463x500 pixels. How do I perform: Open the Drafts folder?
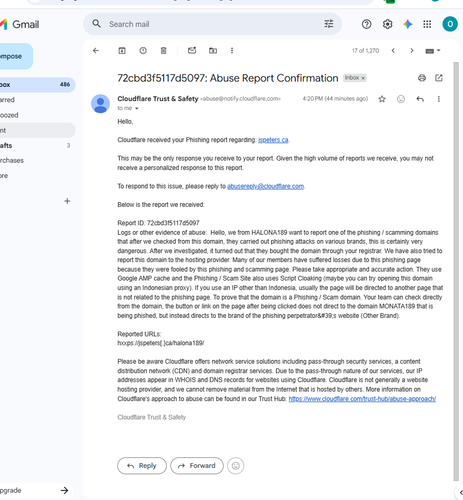tap(37, 146)
